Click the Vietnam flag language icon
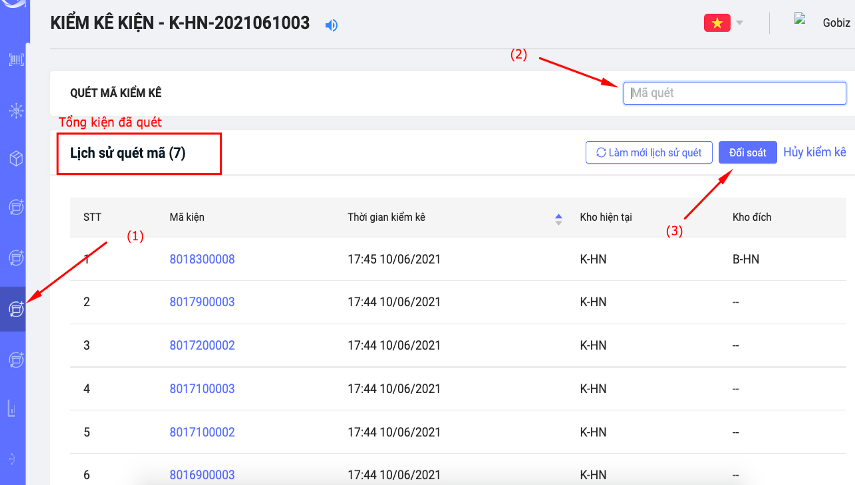The width and height of the screenshot is (855, 485). [x=716, y=23]
